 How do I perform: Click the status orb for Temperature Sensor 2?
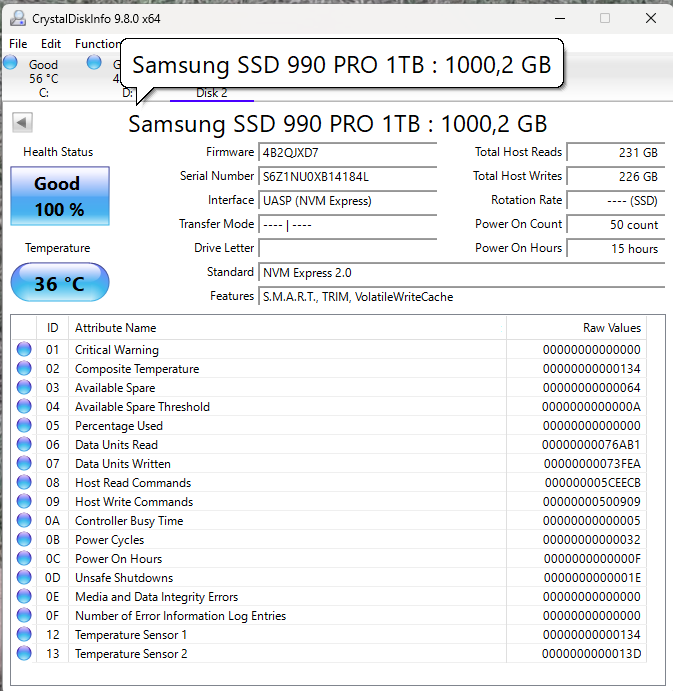(x=24, y=654)
